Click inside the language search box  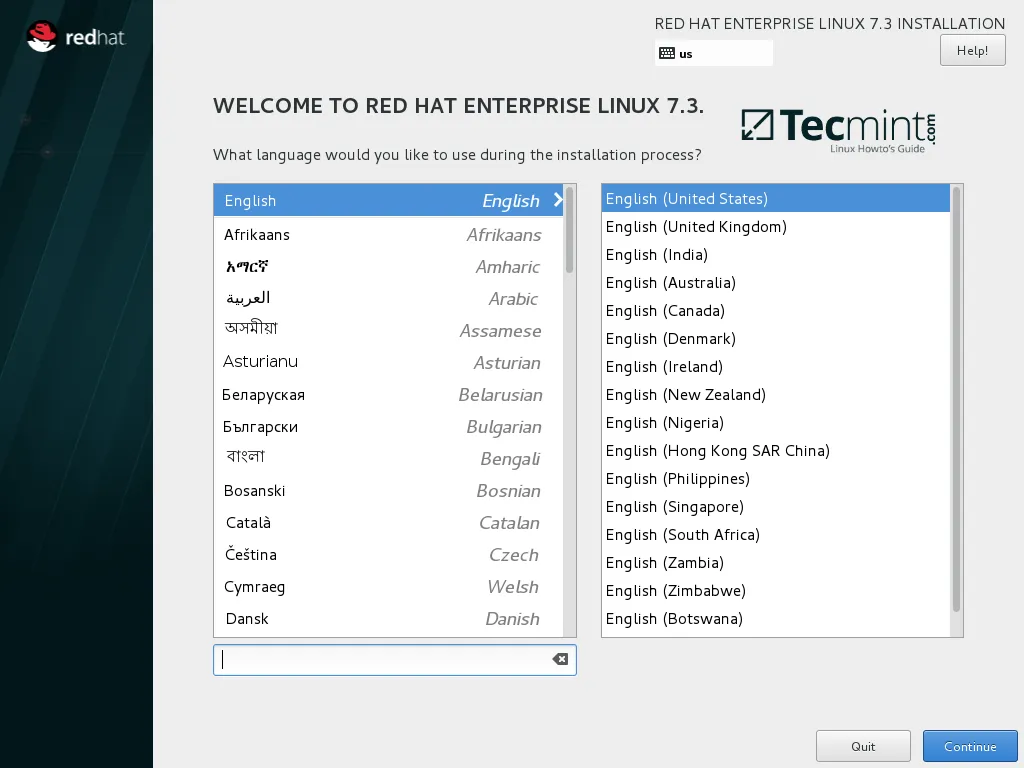(380, 659)
